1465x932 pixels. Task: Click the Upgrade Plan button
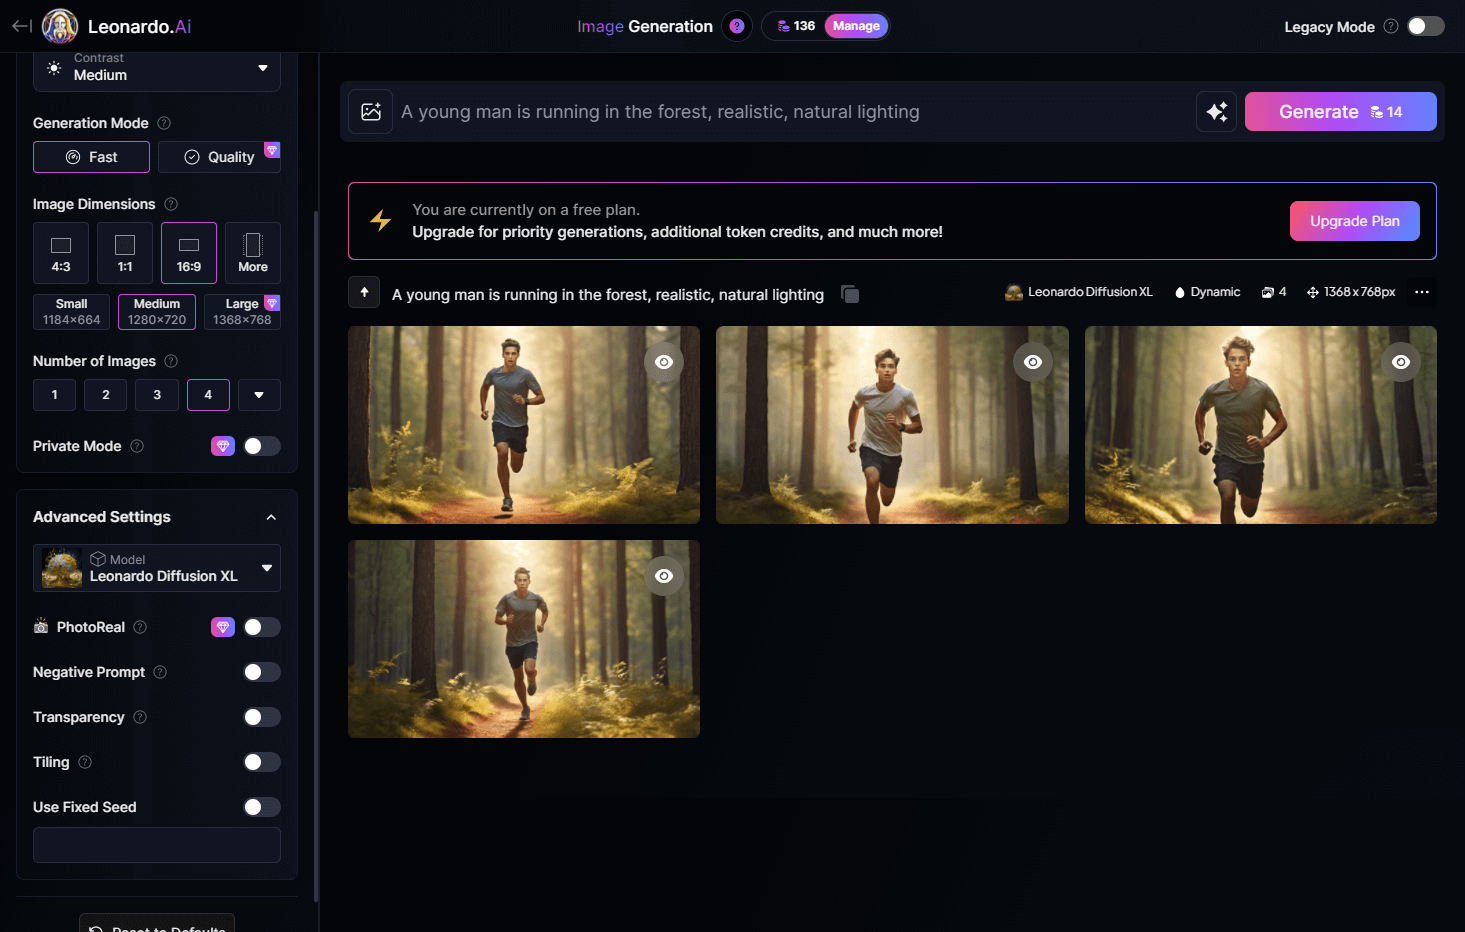tap(1354, 221)
